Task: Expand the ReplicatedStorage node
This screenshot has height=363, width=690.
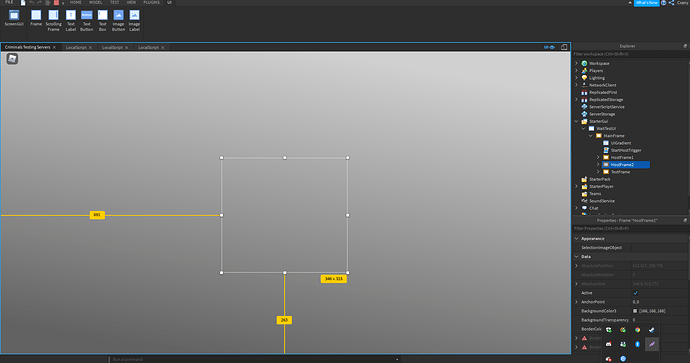Action: point(577,99)
